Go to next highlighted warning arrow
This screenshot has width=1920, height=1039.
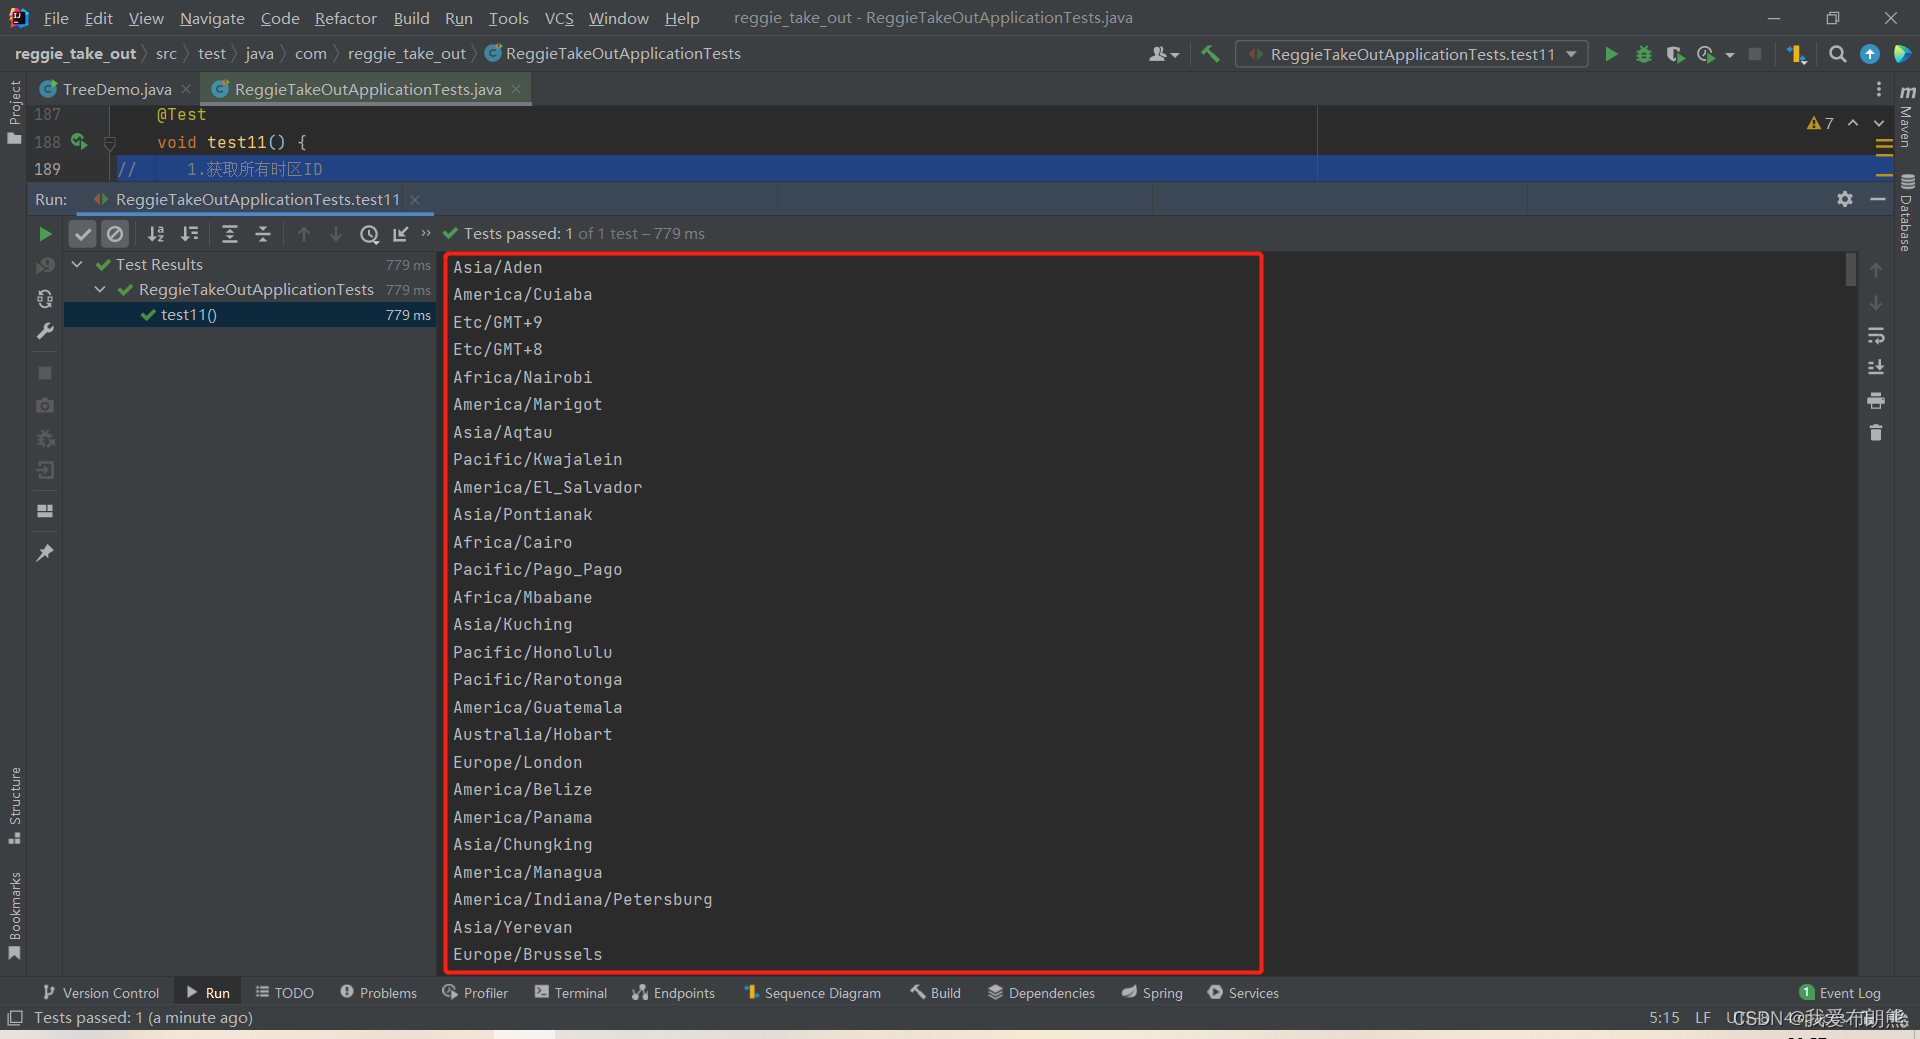tap(1879, 123)
